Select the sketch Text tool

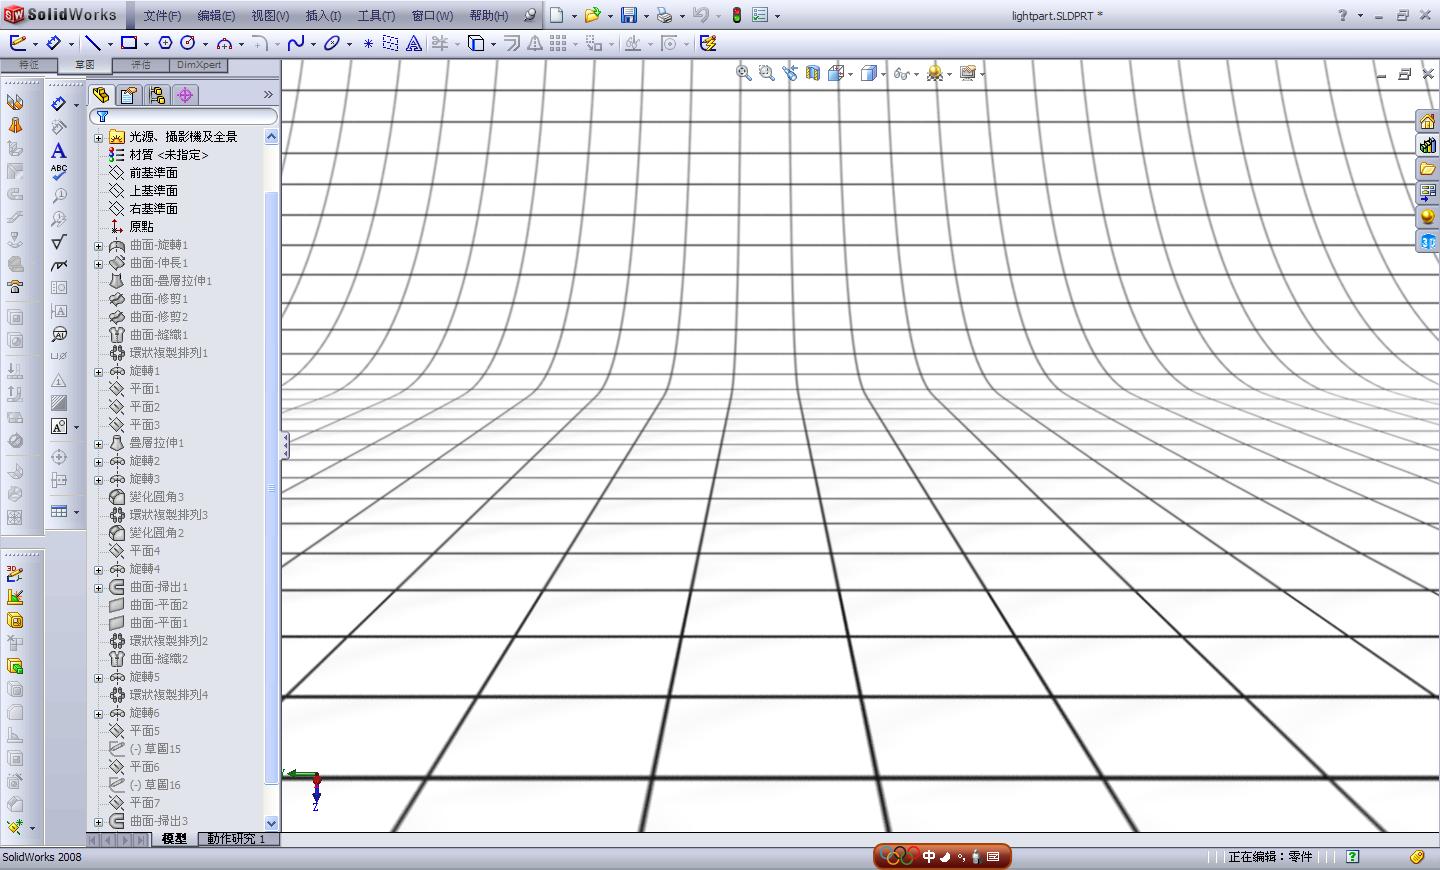[x=413, y=43]
